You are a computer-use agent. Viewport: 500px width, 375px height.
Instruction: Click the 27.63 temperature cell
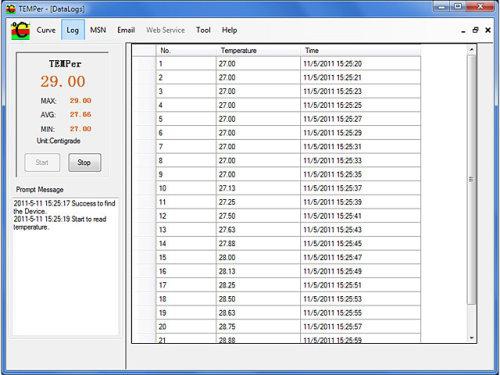point(258,230)
